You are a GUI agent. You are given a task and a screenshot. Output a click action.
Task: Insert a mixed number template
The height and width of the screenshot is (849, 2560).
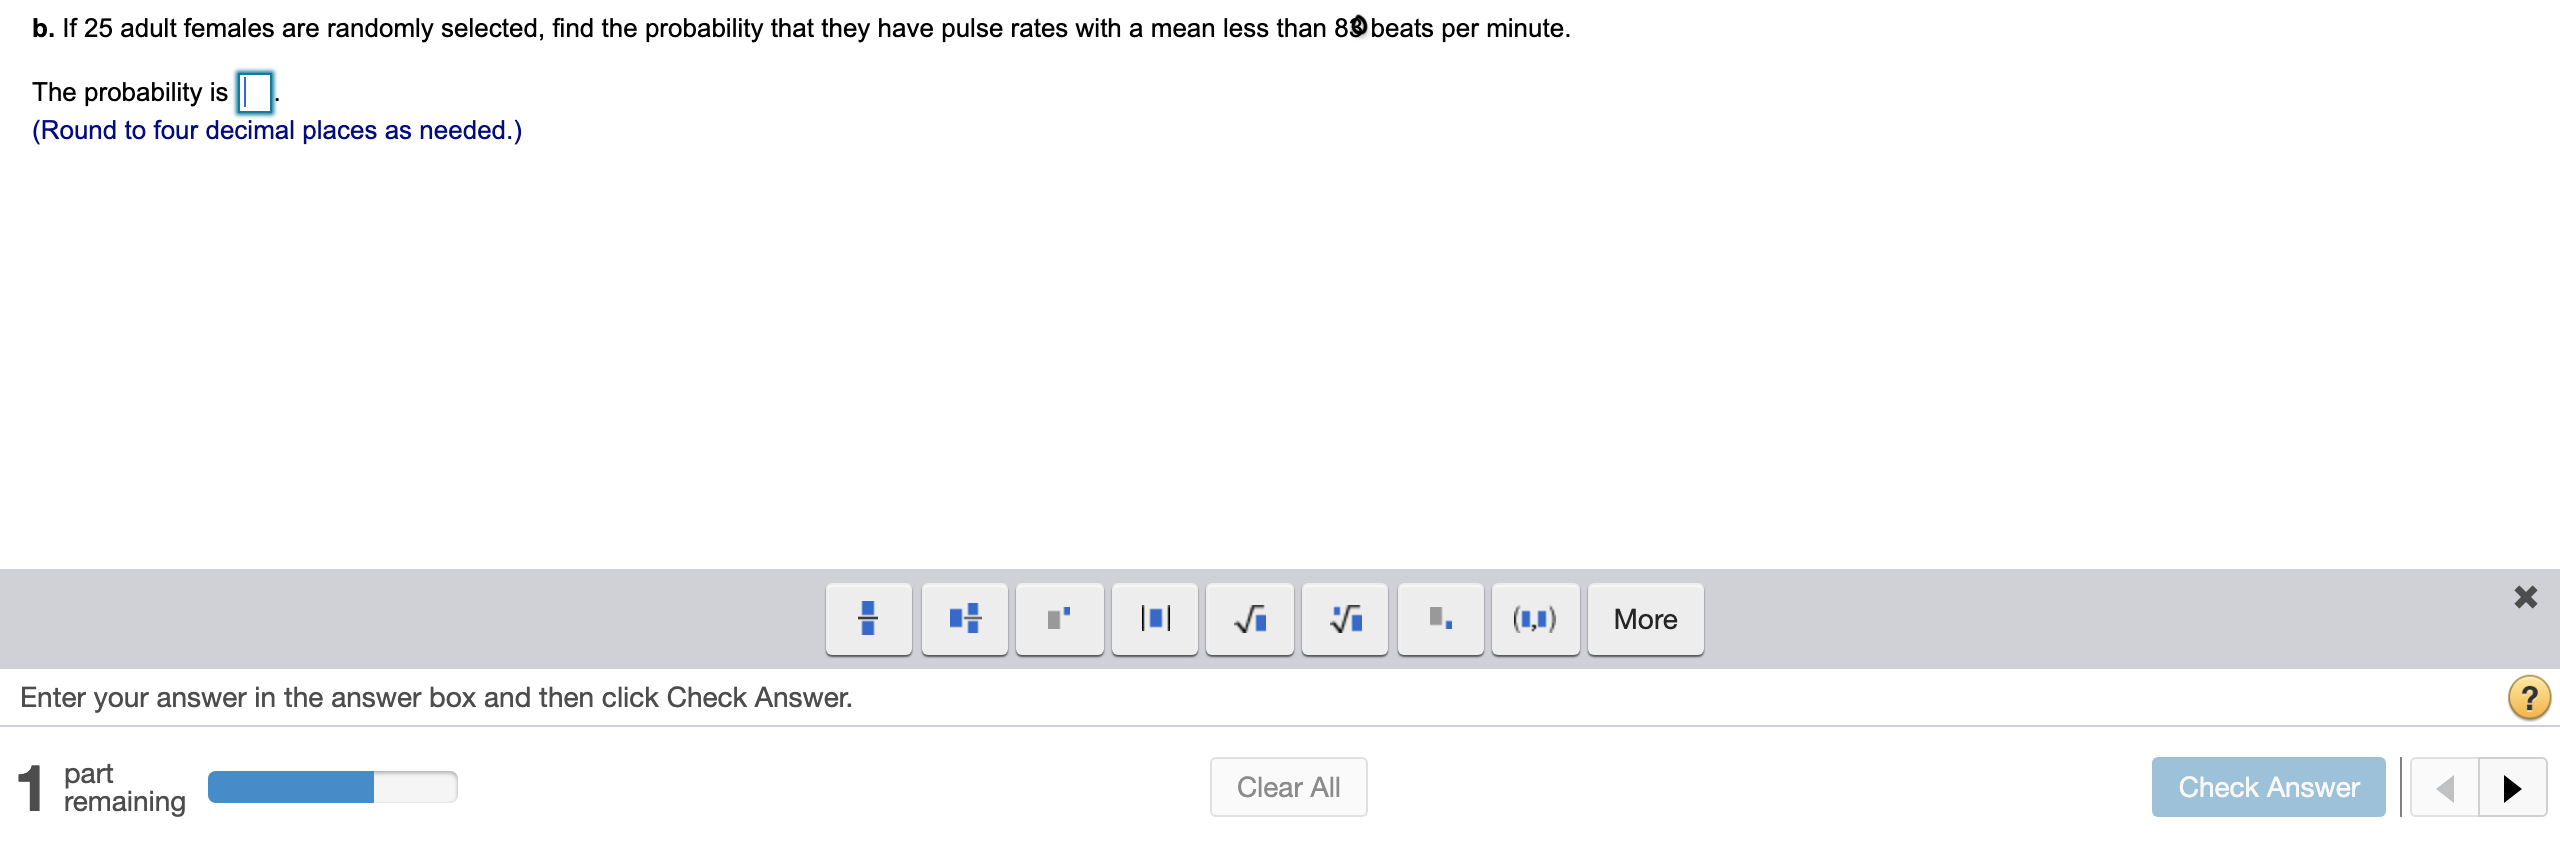click(x=962, y=619)
